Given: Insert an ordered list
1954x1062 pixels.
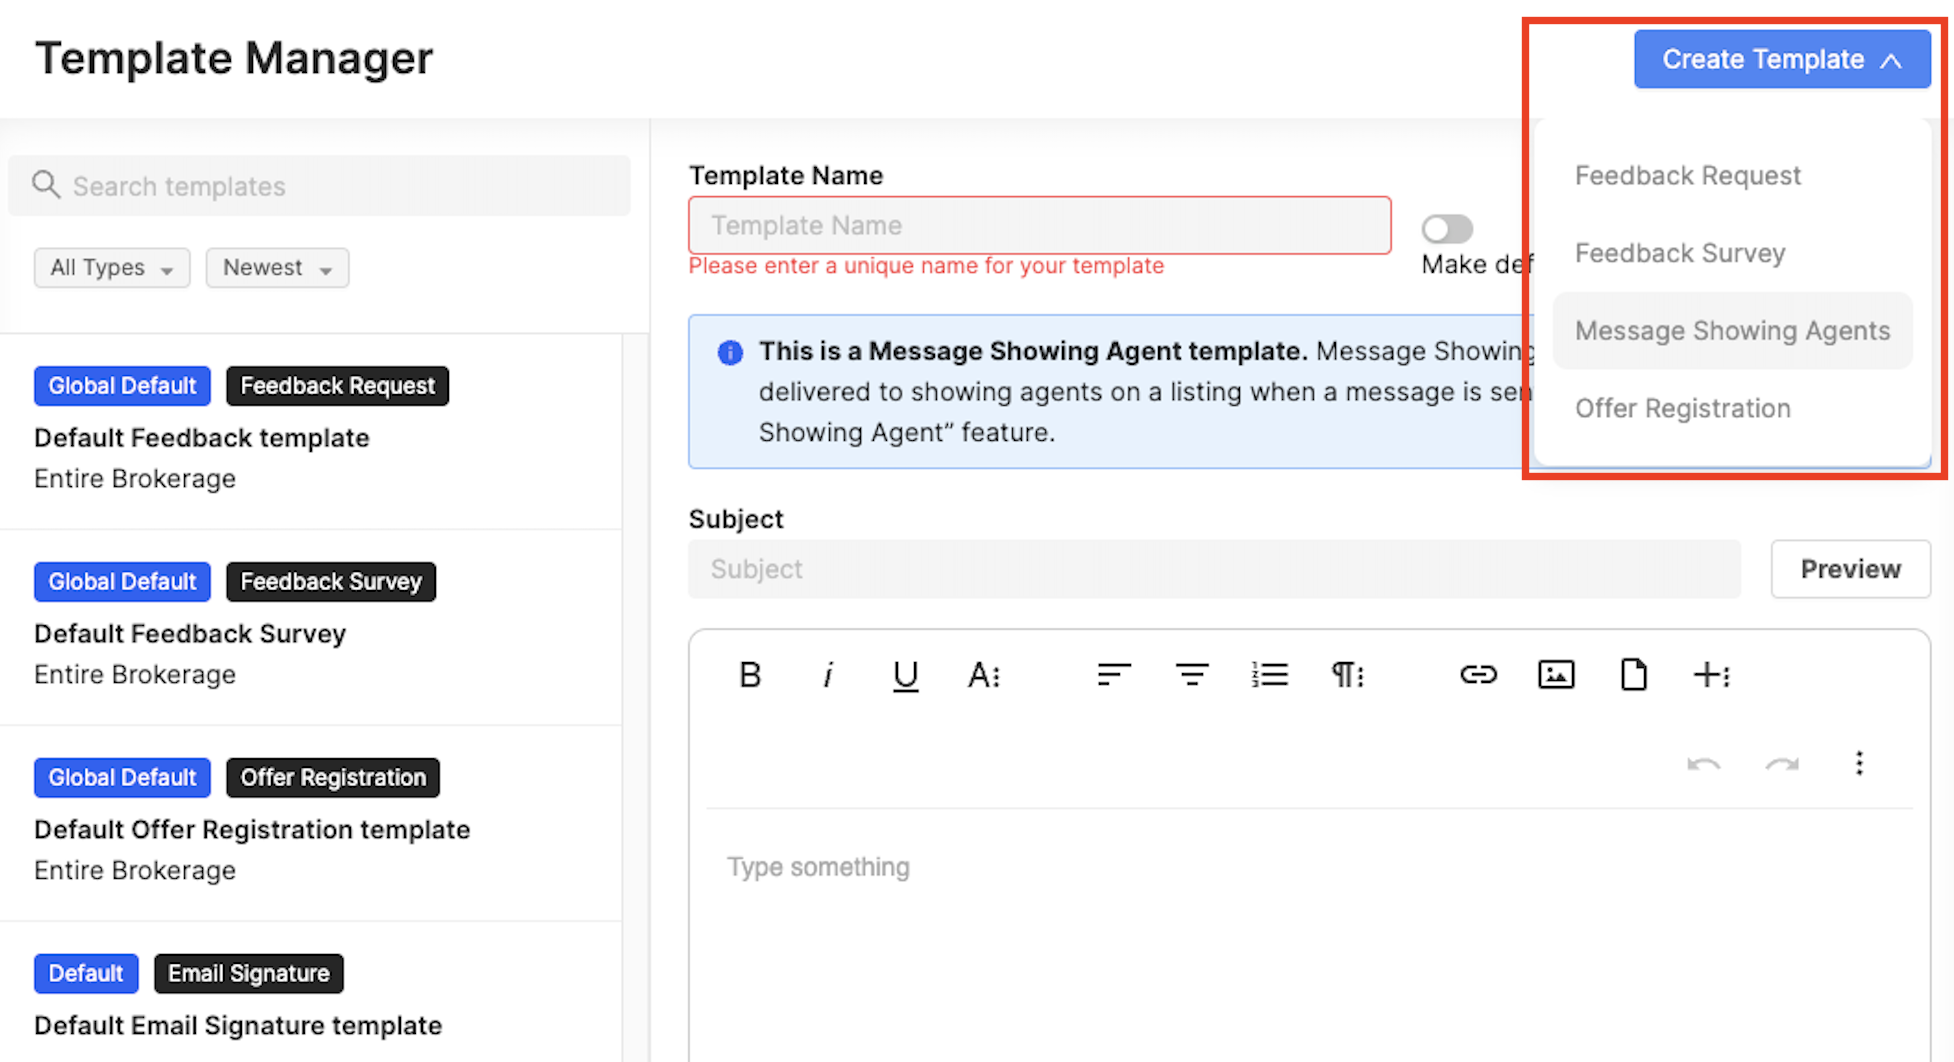Looking at the screenshot, I should point(1269,675).
